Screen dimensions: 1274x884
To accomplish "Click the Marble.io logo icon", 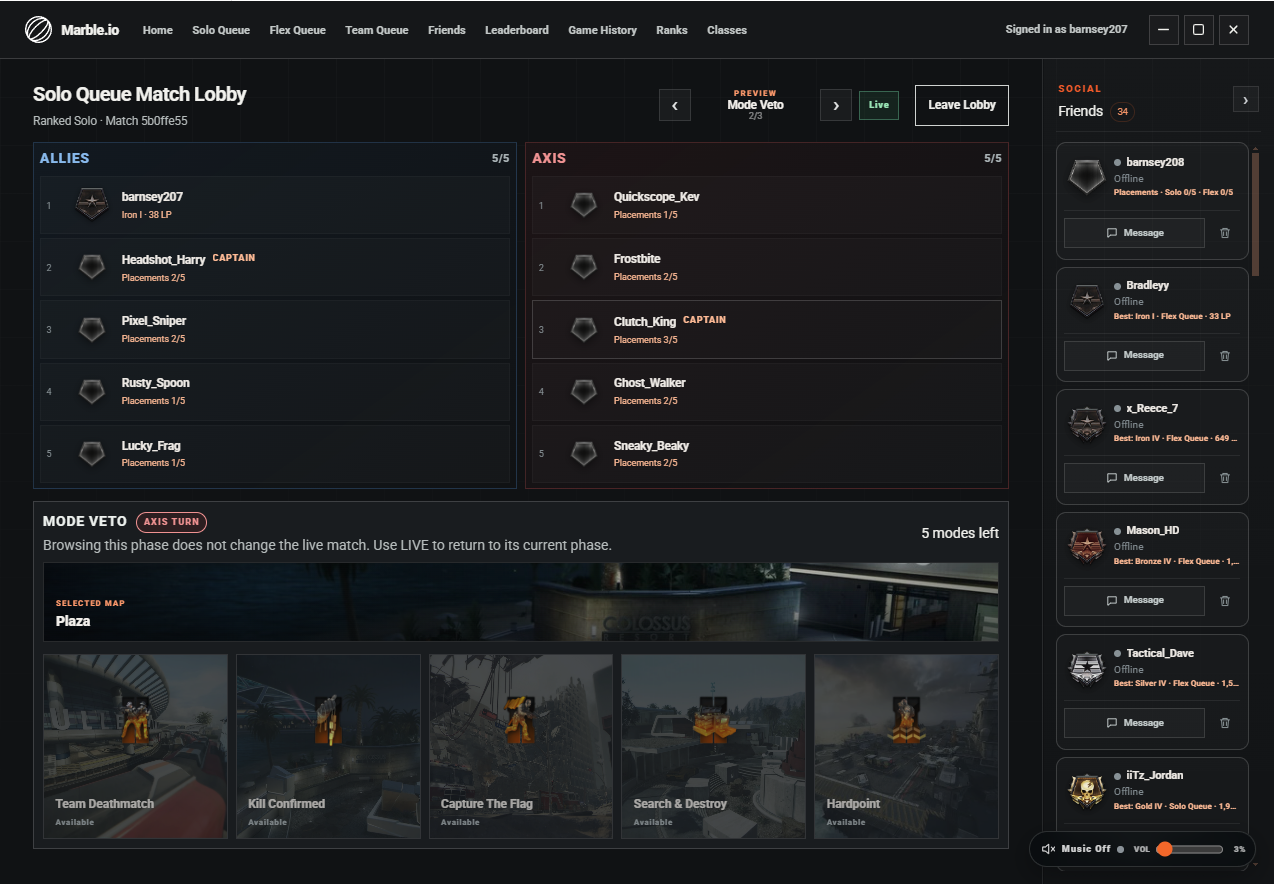I will 38,30.
